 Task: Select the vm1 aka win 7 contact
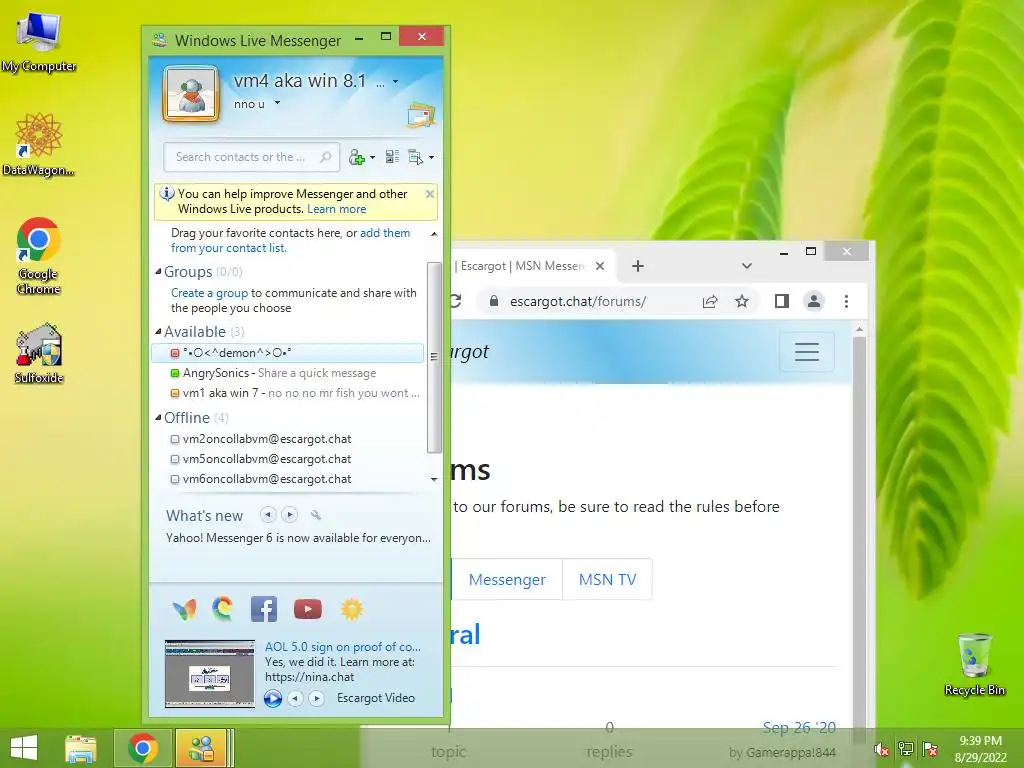(x=287, y=393)
